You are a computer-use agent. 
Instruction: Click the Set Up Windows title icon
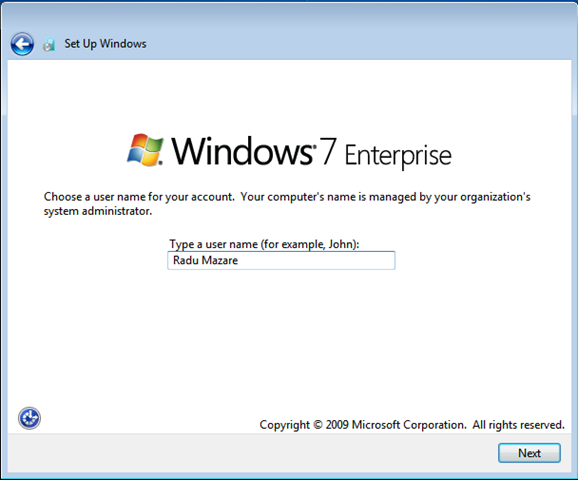point(49,45)
